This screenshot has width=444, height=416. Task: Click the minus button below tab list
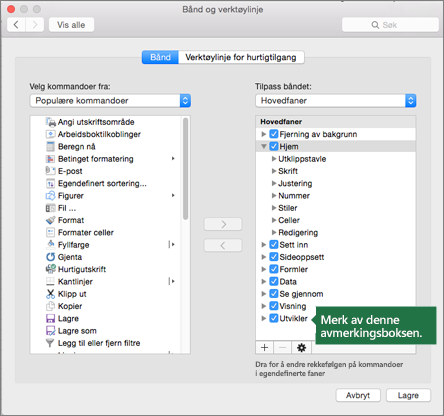pos(282,348)
